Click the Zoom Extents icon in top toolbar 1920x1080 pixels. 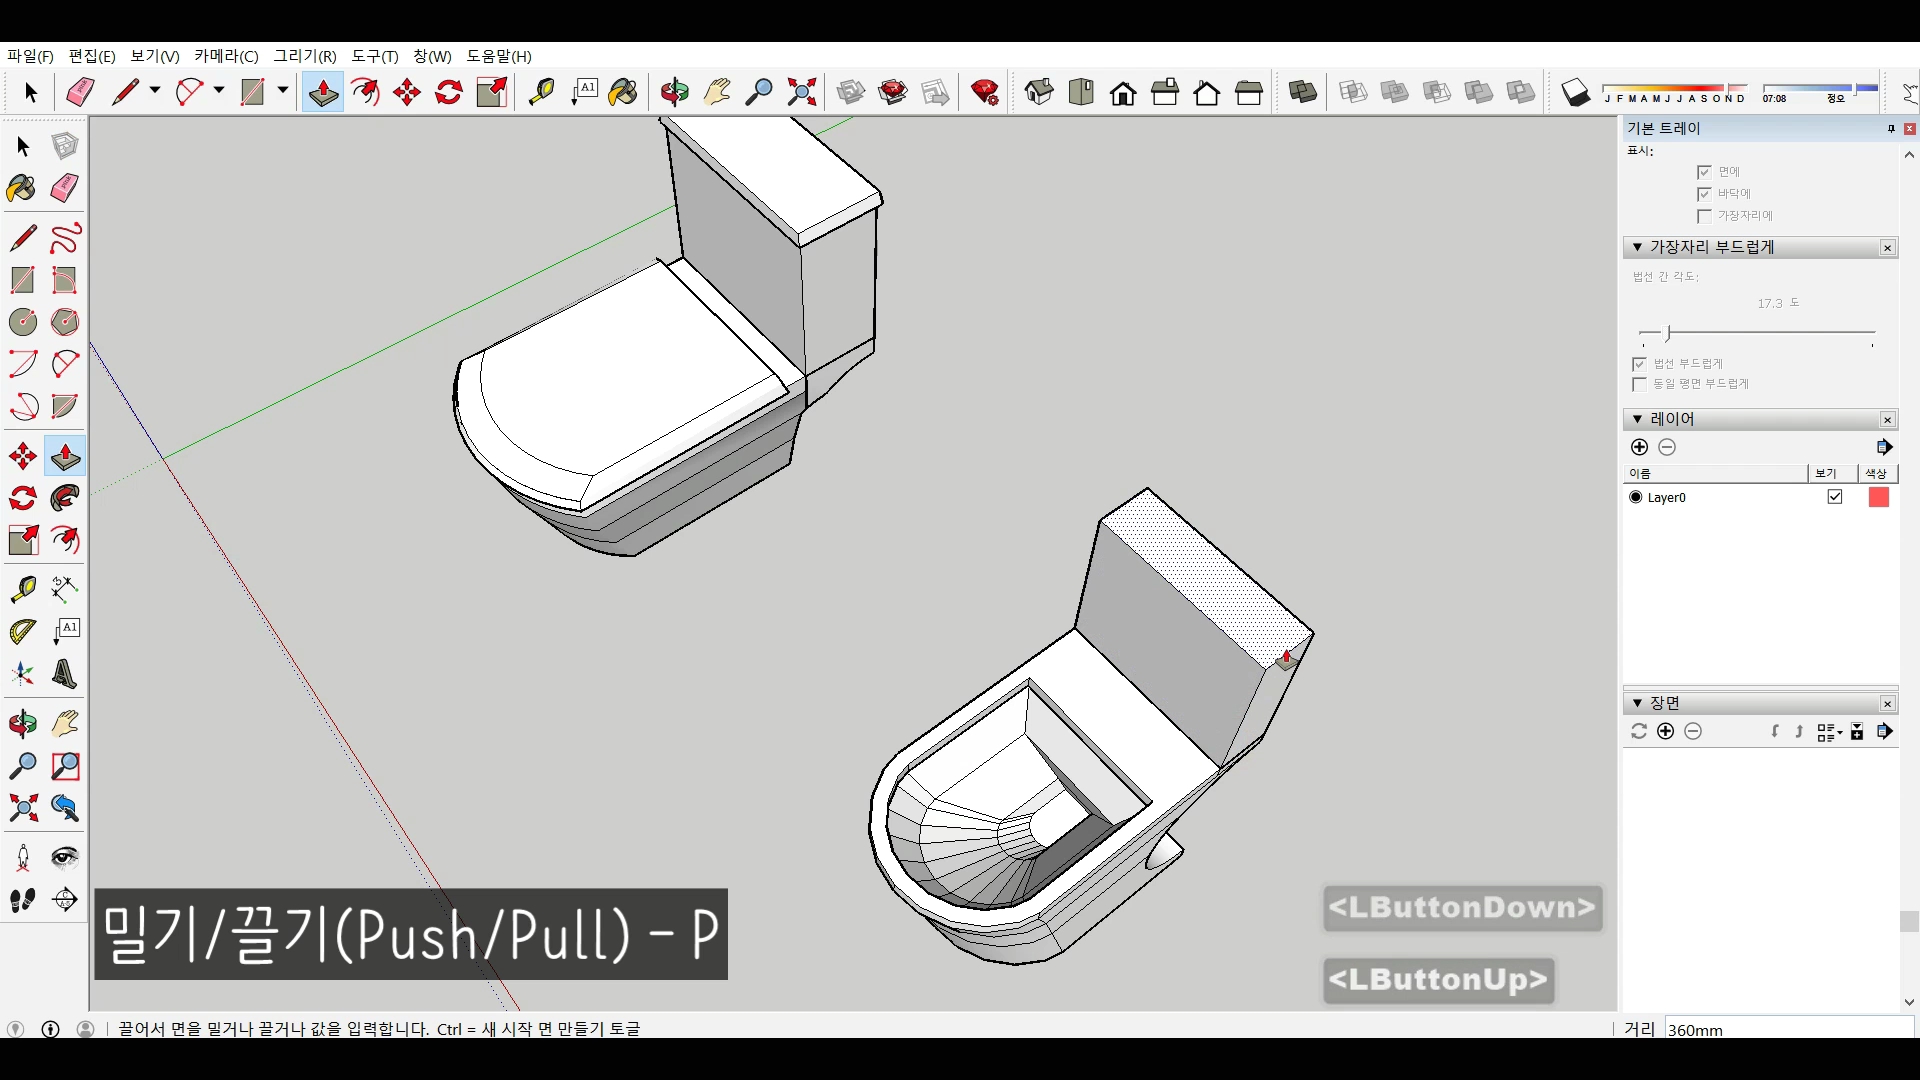pyautogui.click(x=802, y=93)
